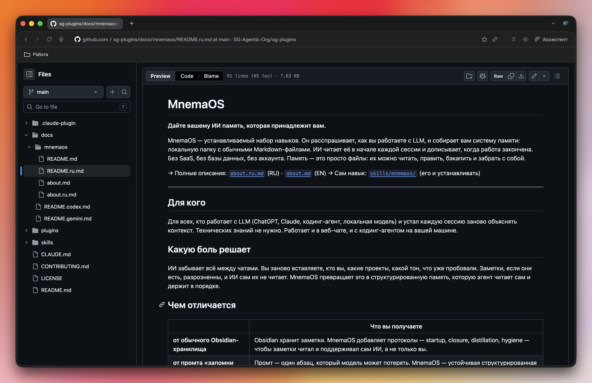Image resolution: width=592 pixels, height=383 pixels.
Task: Open the browser profile avatar
Action: point(566,23)
